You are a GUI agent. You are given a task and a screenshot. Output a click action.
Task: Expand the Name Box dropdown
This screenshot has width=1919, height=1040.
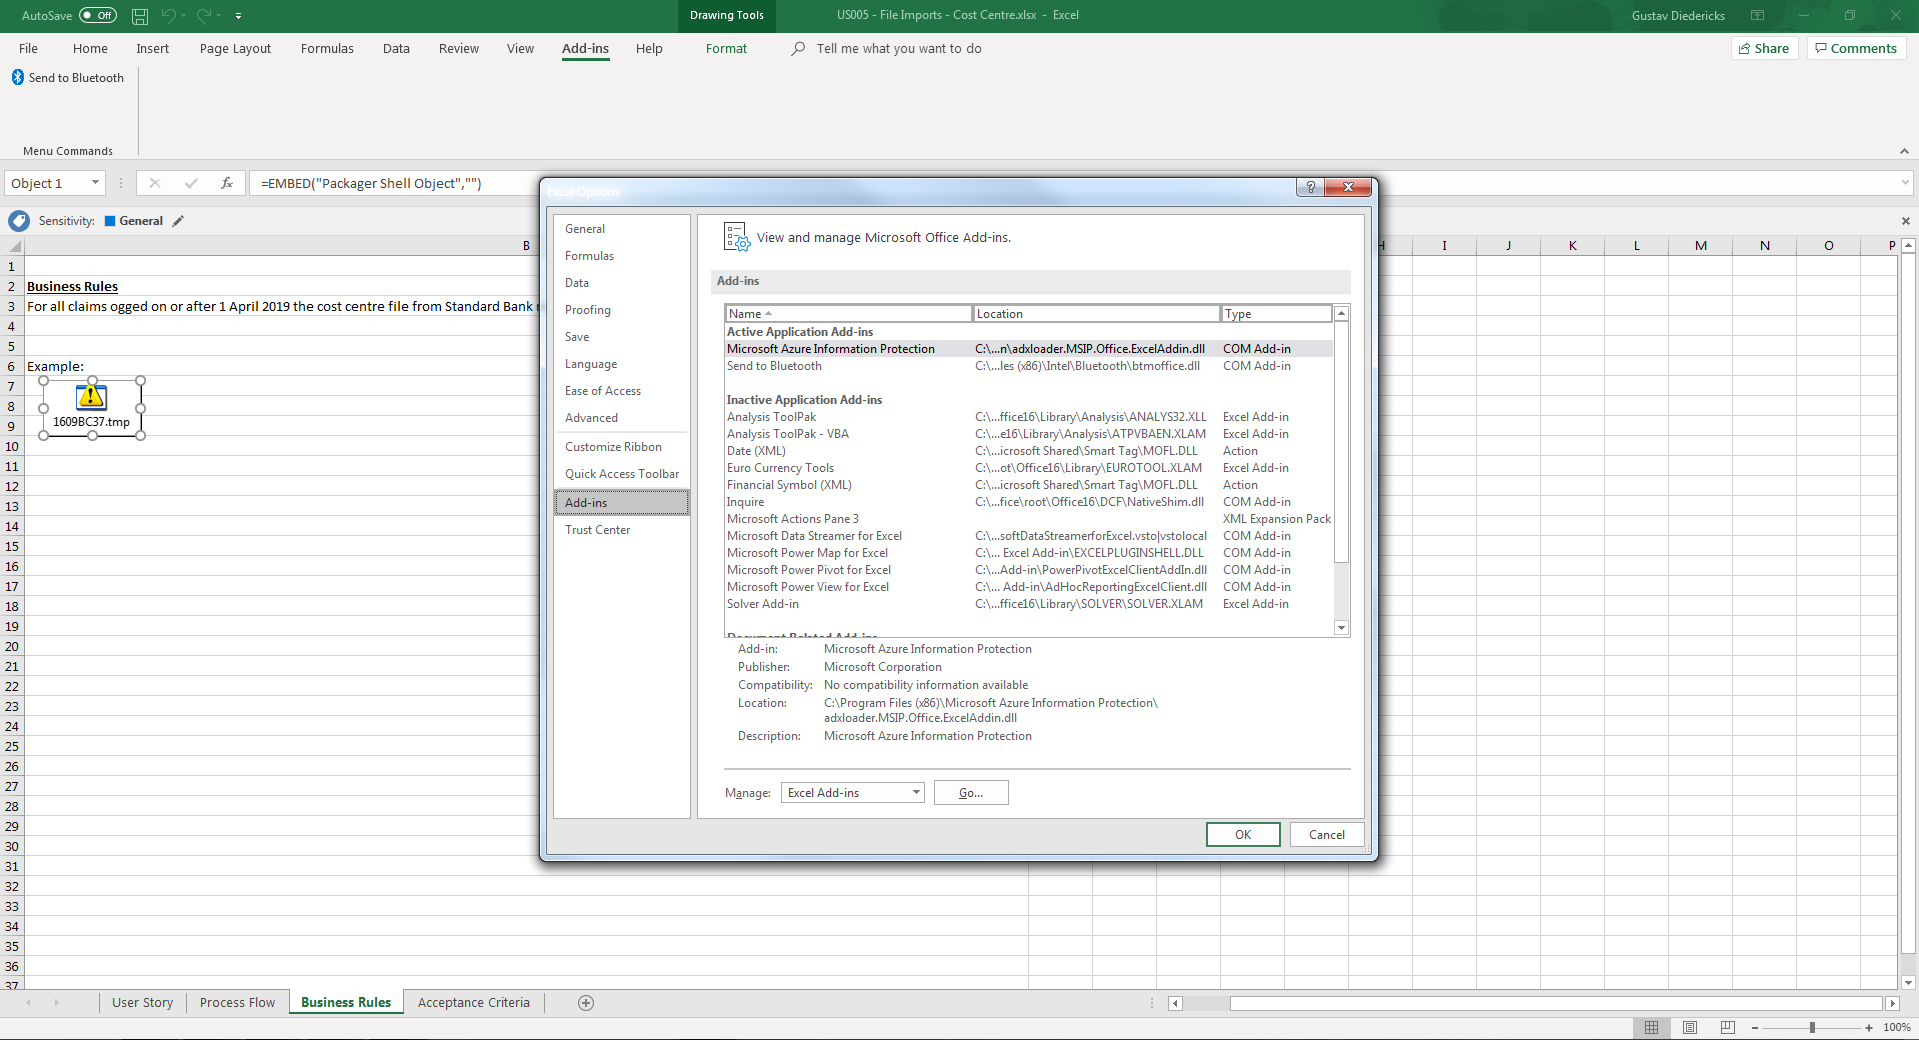coord(95,183)
